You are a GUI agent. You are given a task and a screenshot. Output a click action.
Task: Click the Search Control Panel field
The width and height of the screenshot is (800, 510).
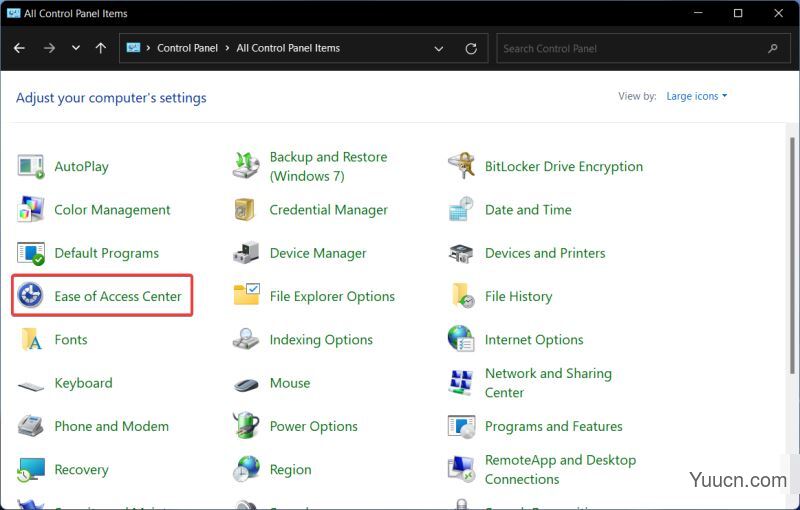coord(643,48)
